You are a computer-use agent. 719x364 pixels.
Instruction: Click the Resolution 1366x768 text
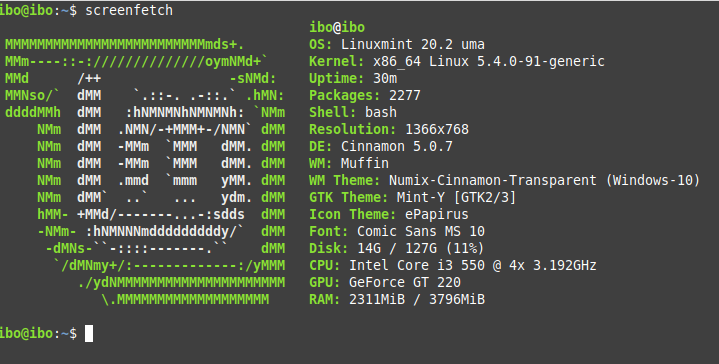pyautogui.click(x=389, y=129)
